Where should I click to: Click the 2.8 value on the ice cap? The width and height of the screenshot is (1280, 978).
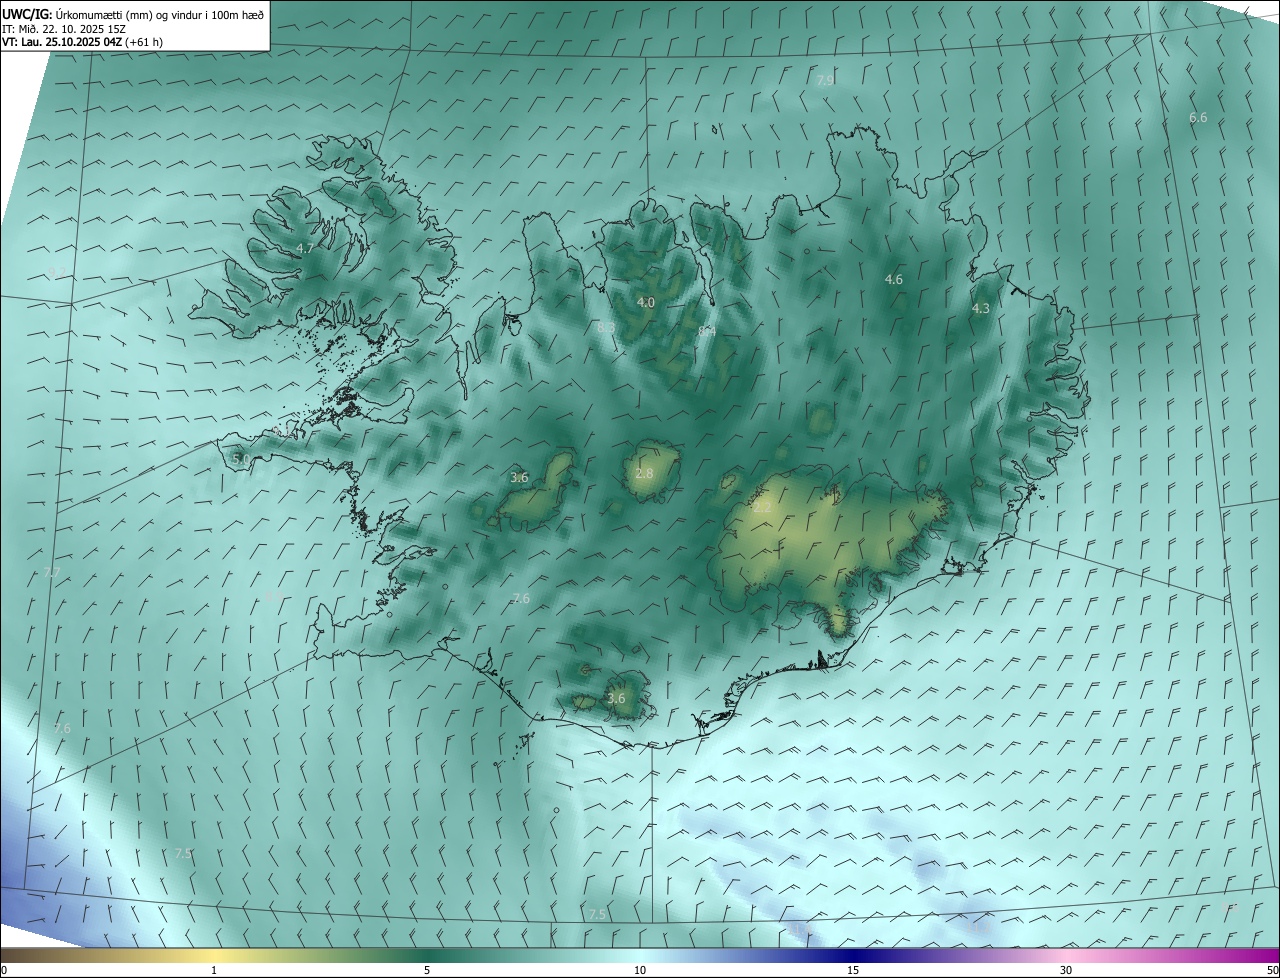click(644, 473)
